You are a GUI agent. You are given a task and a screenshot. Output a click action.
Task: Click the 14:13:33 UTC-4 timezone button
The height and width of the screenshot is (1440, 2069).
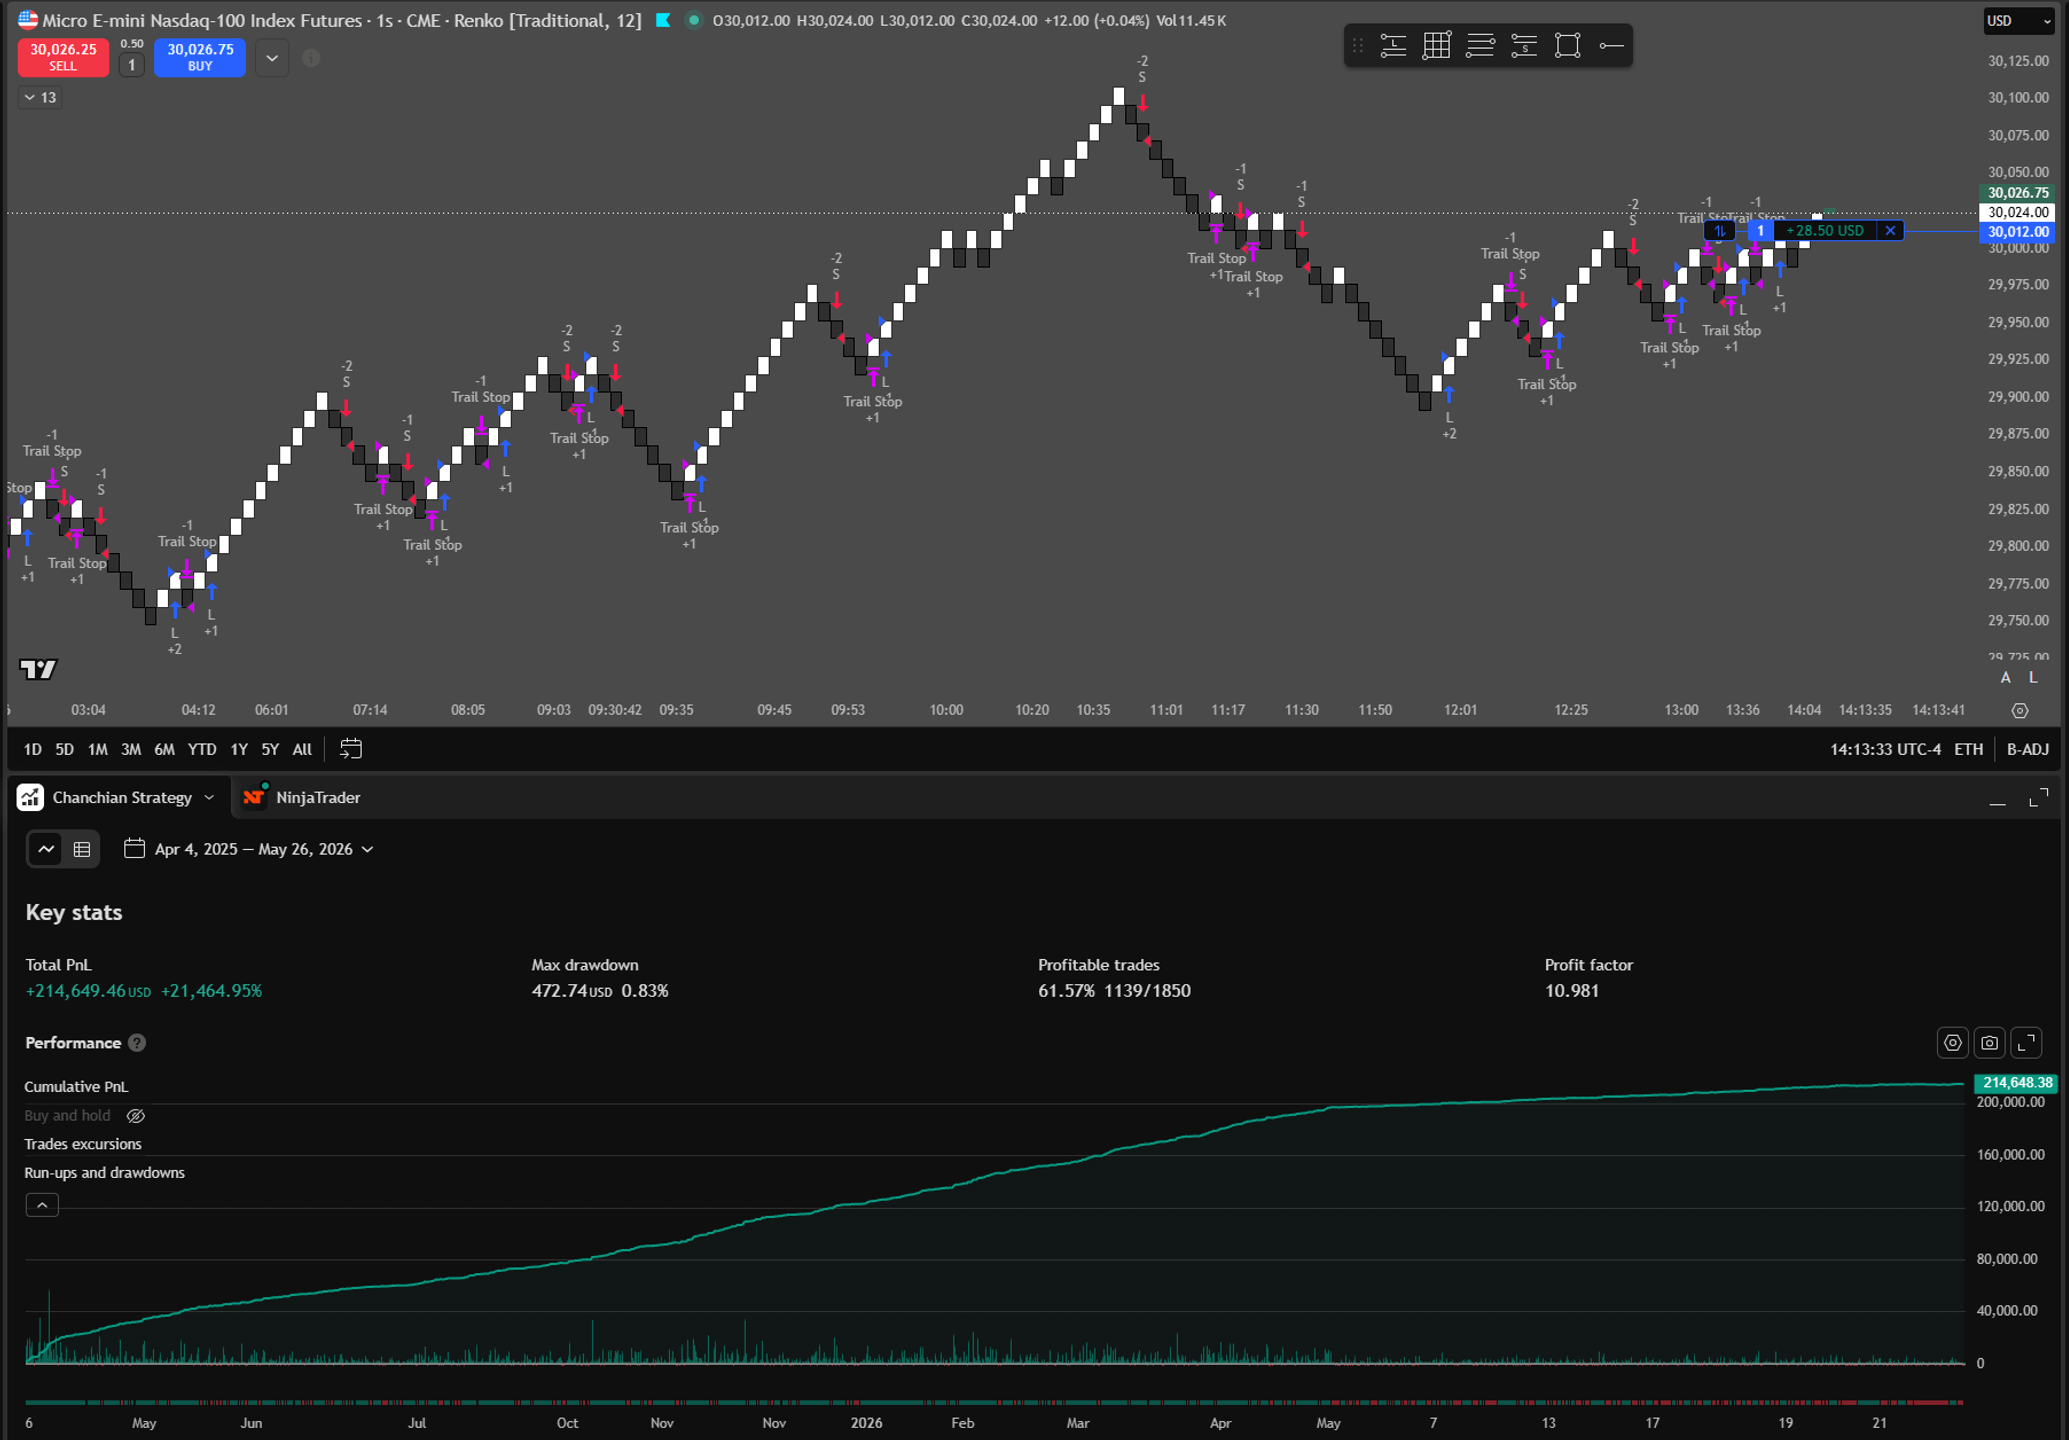1885,749
